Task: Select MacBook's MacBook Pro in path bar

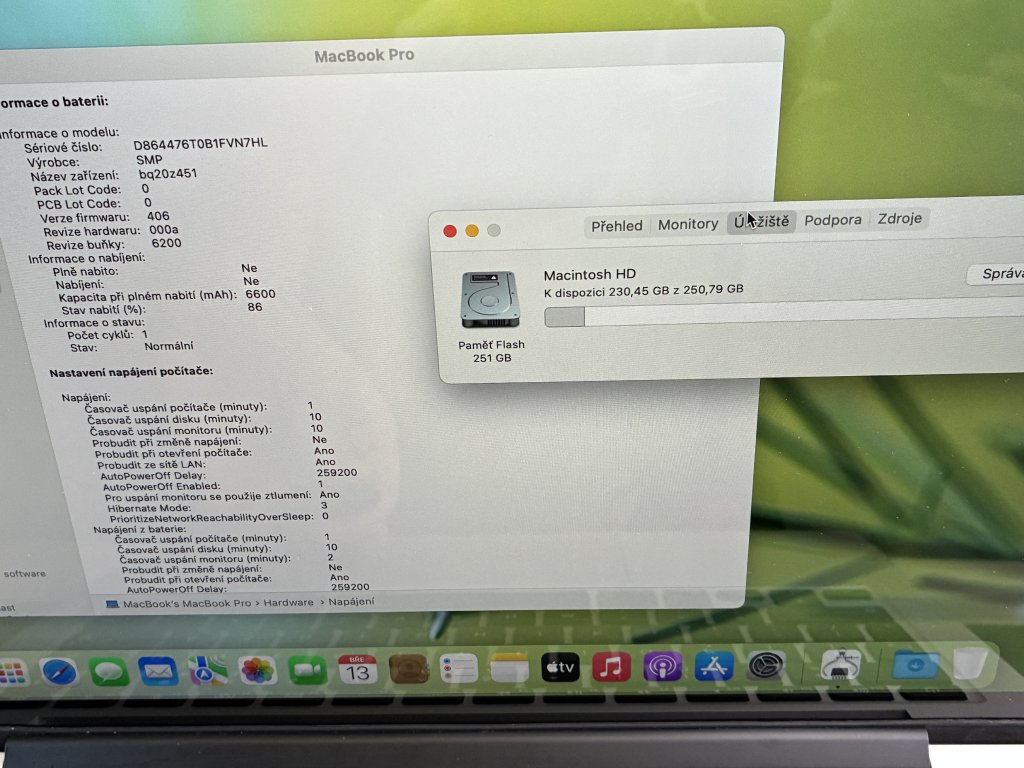Action: [180, 603]
